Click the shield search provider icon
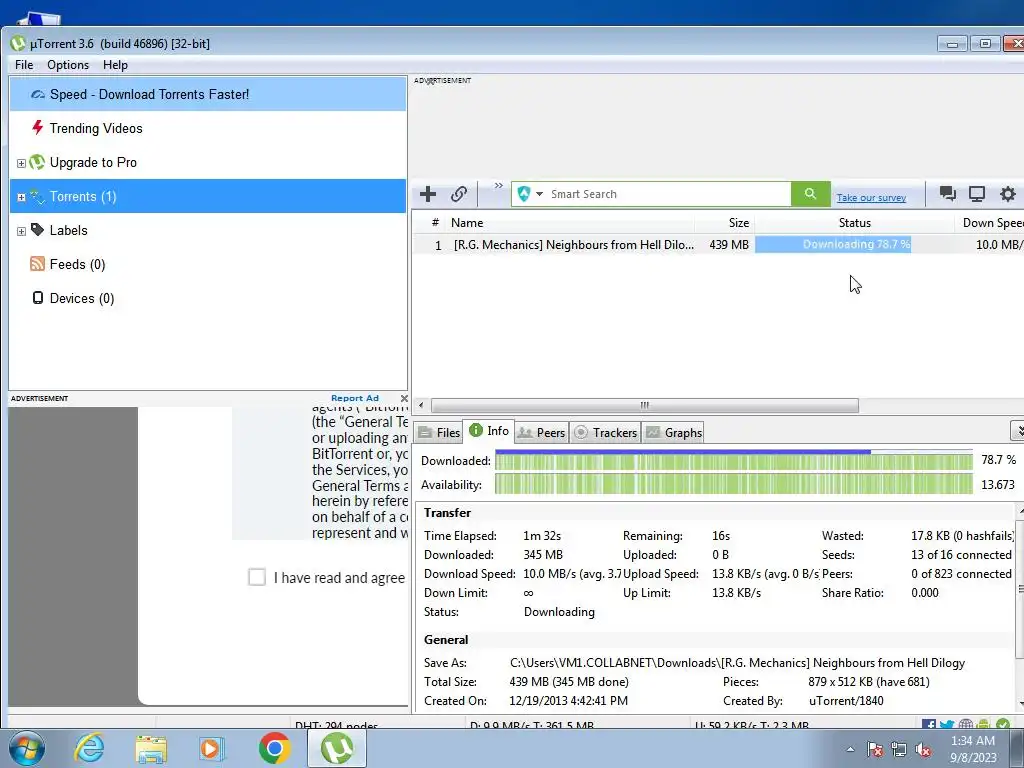Viewport: 1024px width, 768px height. 524,194
